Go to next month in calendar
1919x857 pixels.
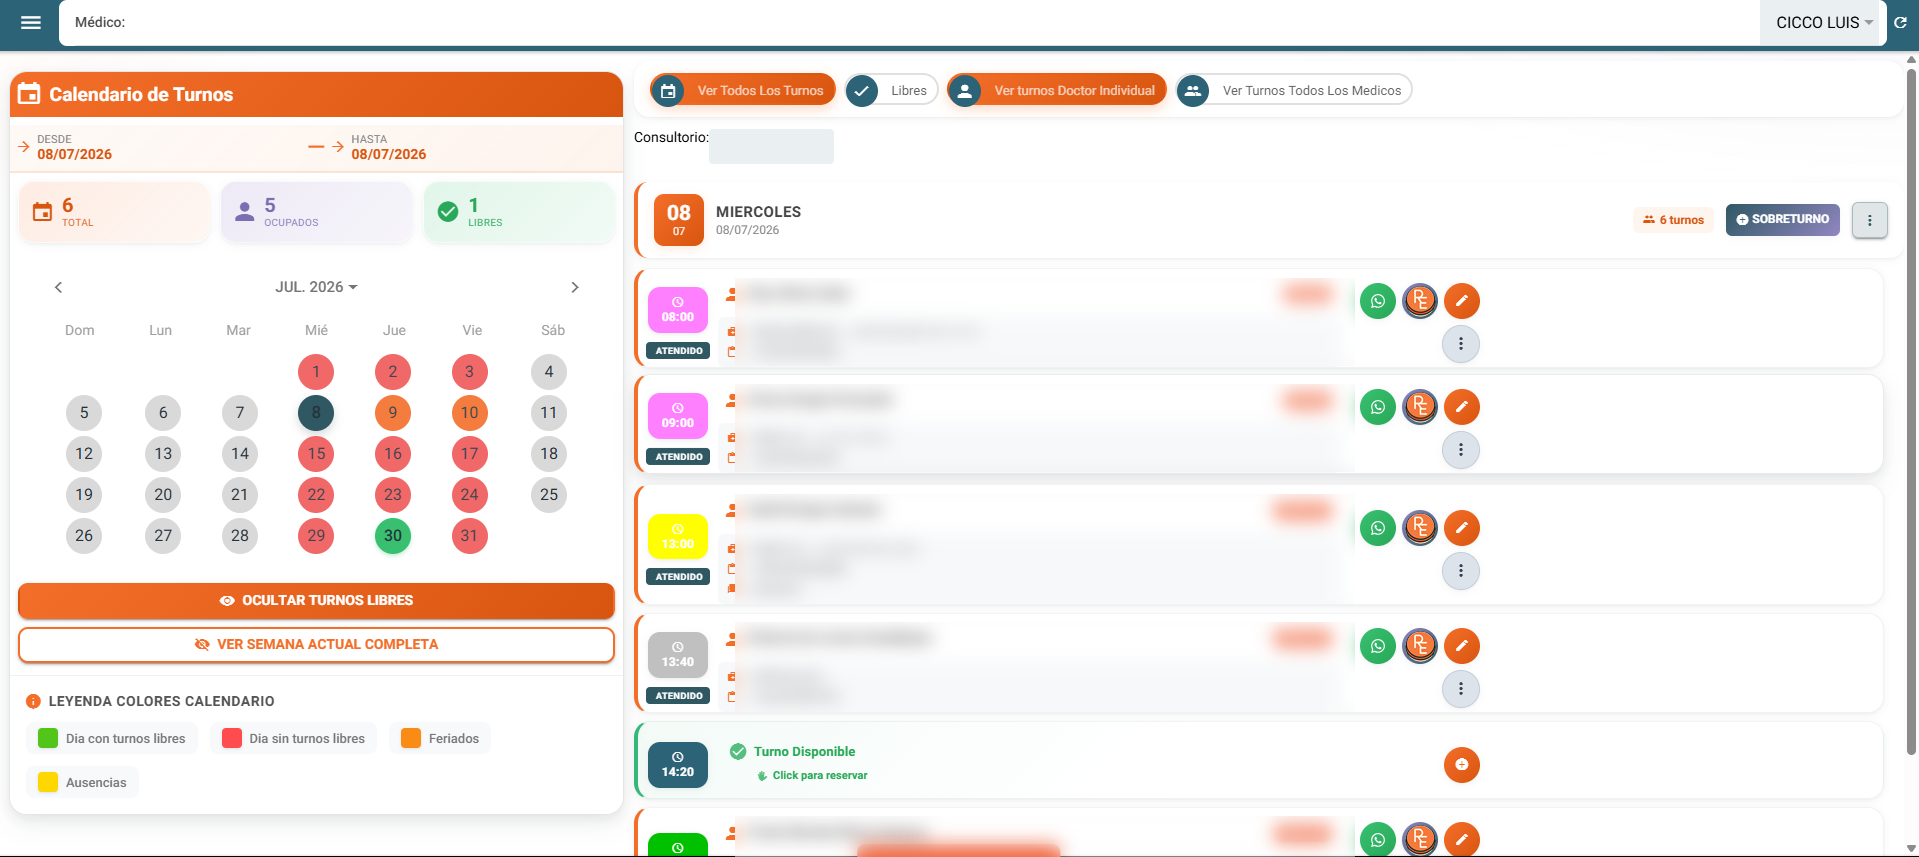575,287
